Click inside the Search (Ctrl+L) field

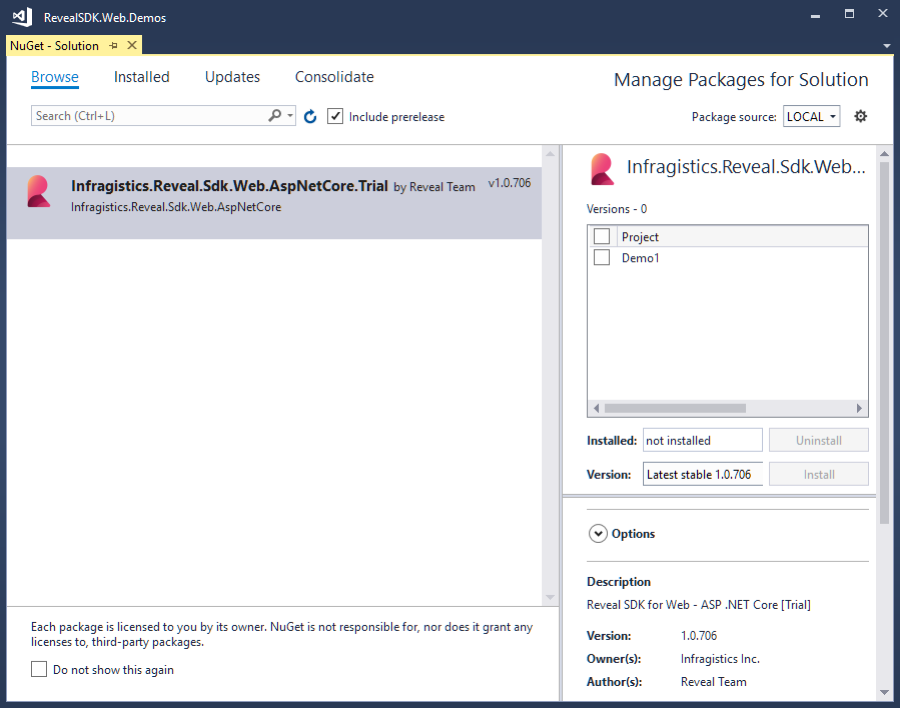coord(140,116)
